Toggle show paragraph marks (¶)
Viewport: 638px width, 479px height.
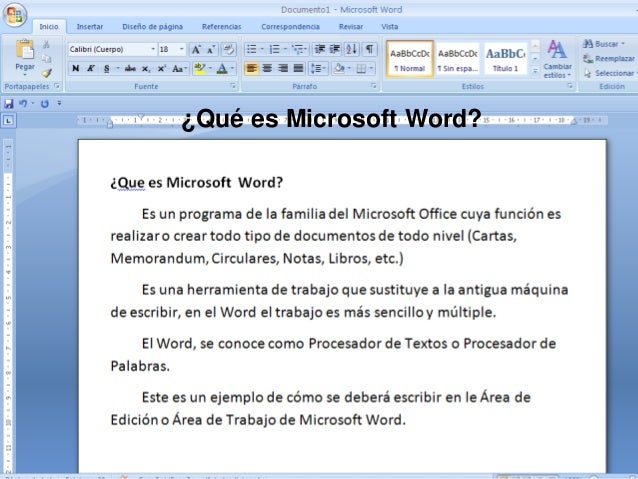pyautogui.click(x=369, y=50)
